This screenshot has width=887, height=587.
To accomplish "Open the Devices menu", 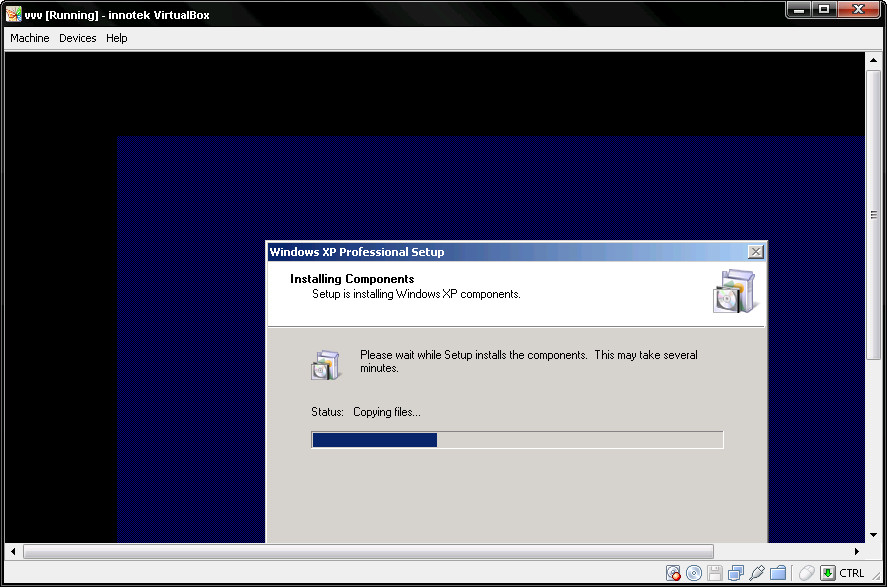I will [x=77, y=38].
